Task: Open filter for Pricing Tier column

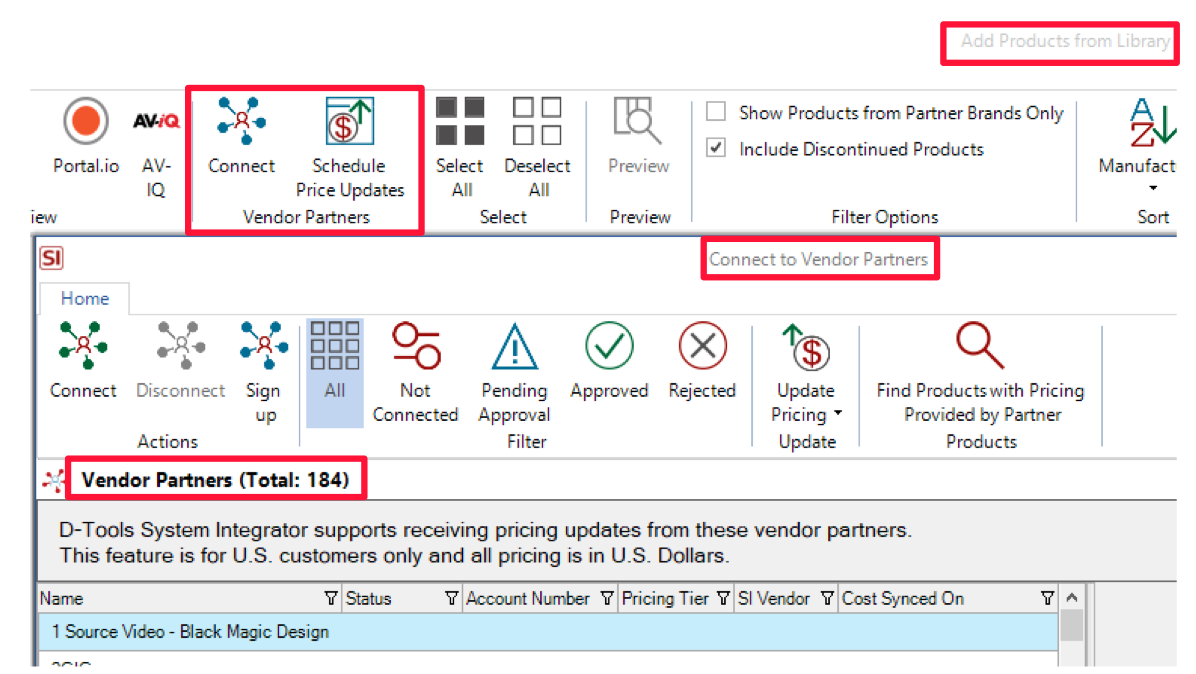Action: [723, 599]
